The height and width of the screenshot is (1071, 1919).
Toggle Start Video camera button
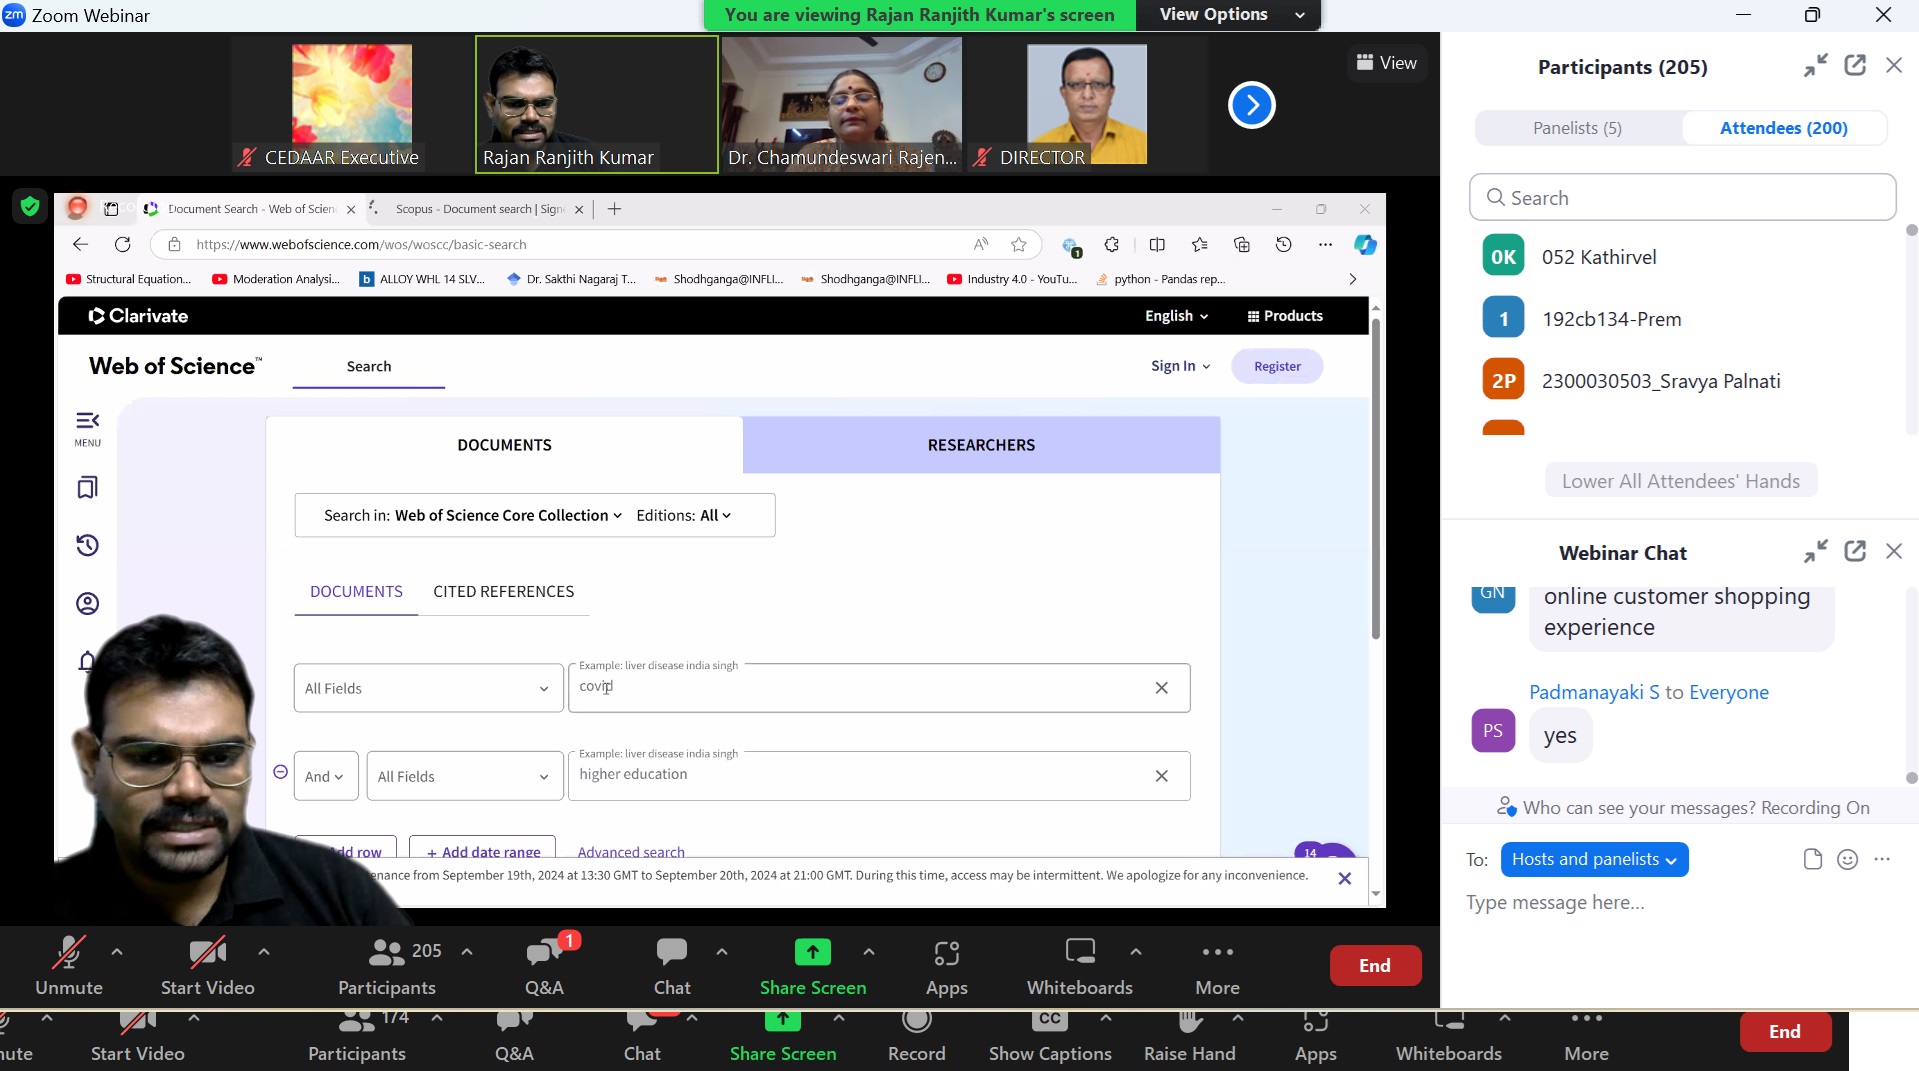[207, 953]
